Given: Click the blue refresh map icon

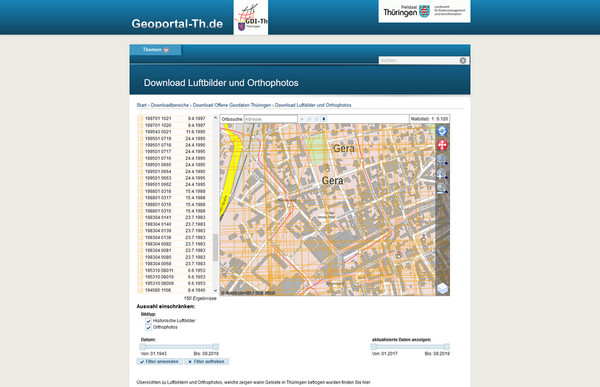Looking at the screenshot, I should click(x=442, y=131).
